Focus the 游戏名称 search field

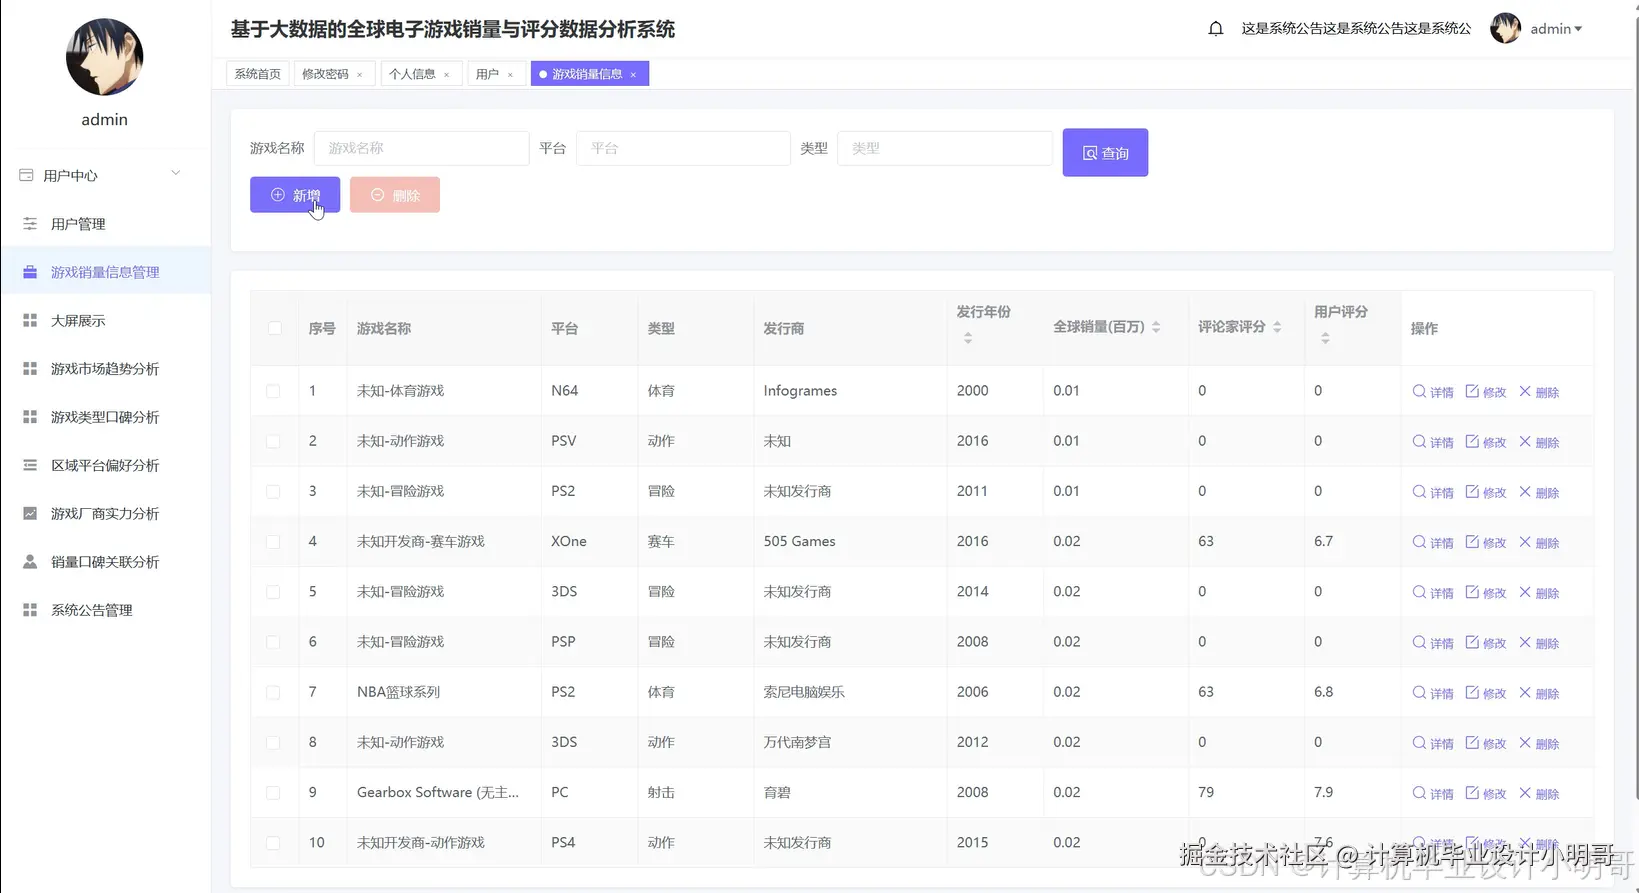click(421, 148)
